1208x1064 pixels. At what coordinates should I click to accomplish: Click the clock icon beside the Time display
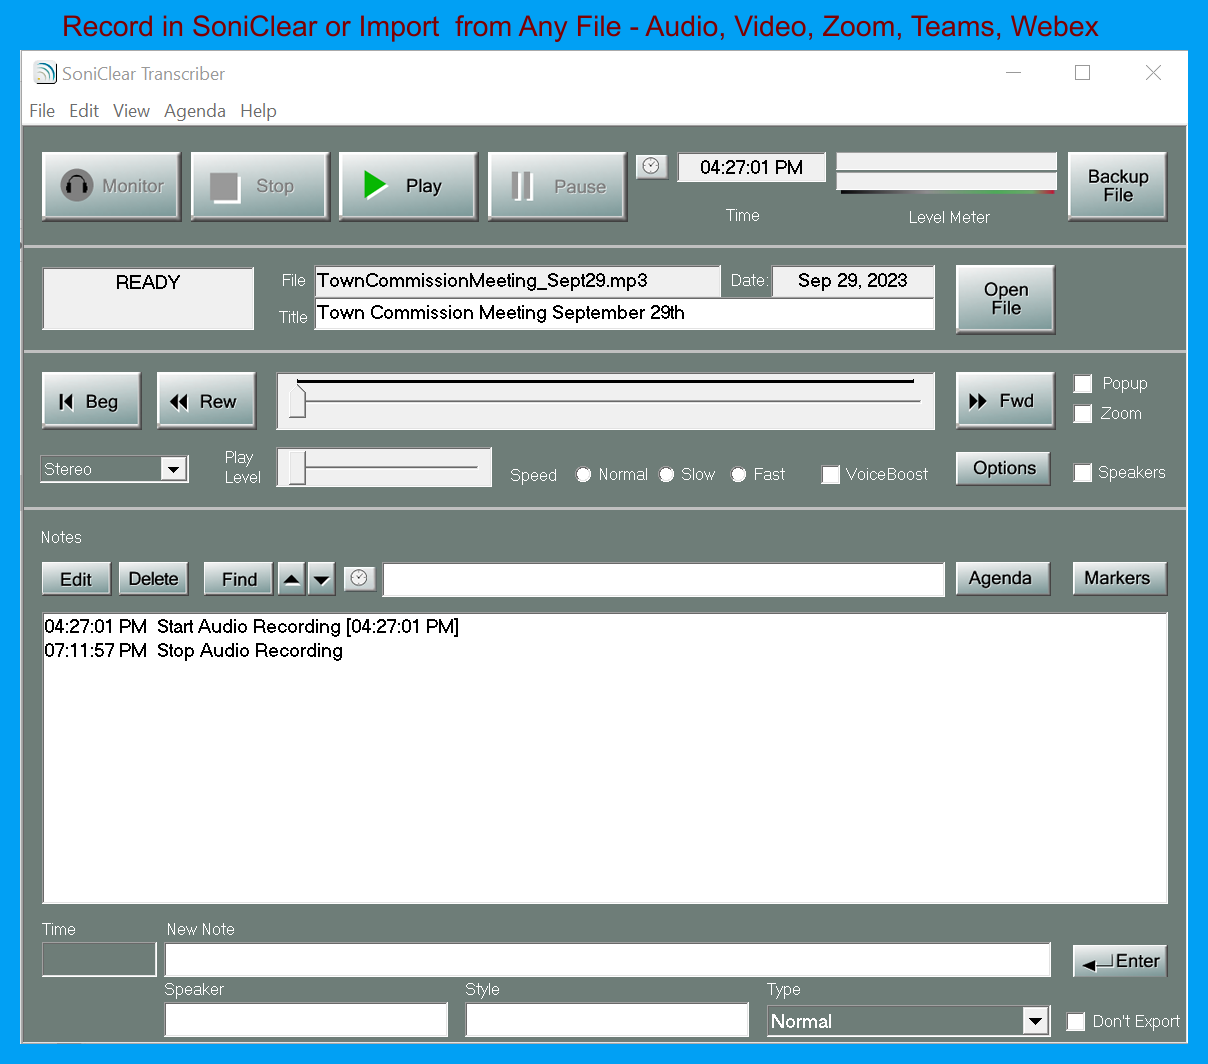(x=651, y=166)
